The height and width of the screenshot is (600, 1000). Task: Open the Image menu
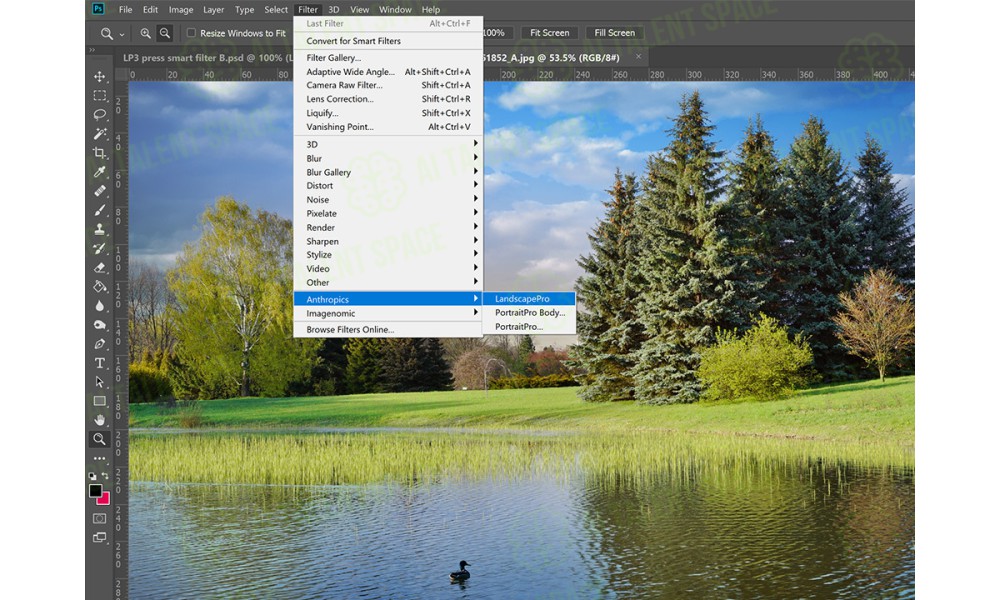[x=181, y=10]
